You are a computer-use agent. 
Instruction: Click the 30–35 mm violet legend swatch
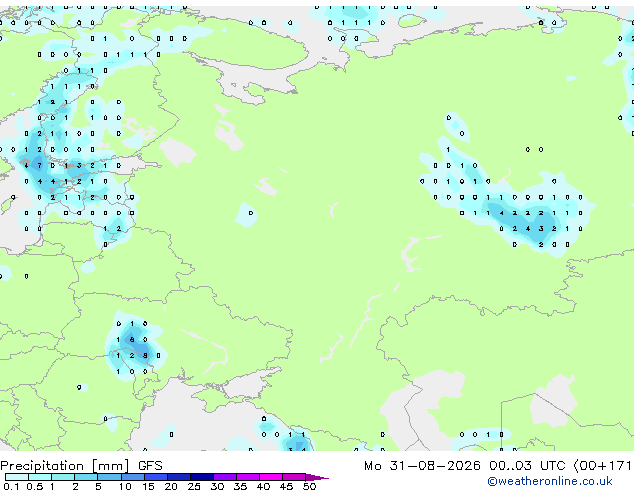[225, 477]
